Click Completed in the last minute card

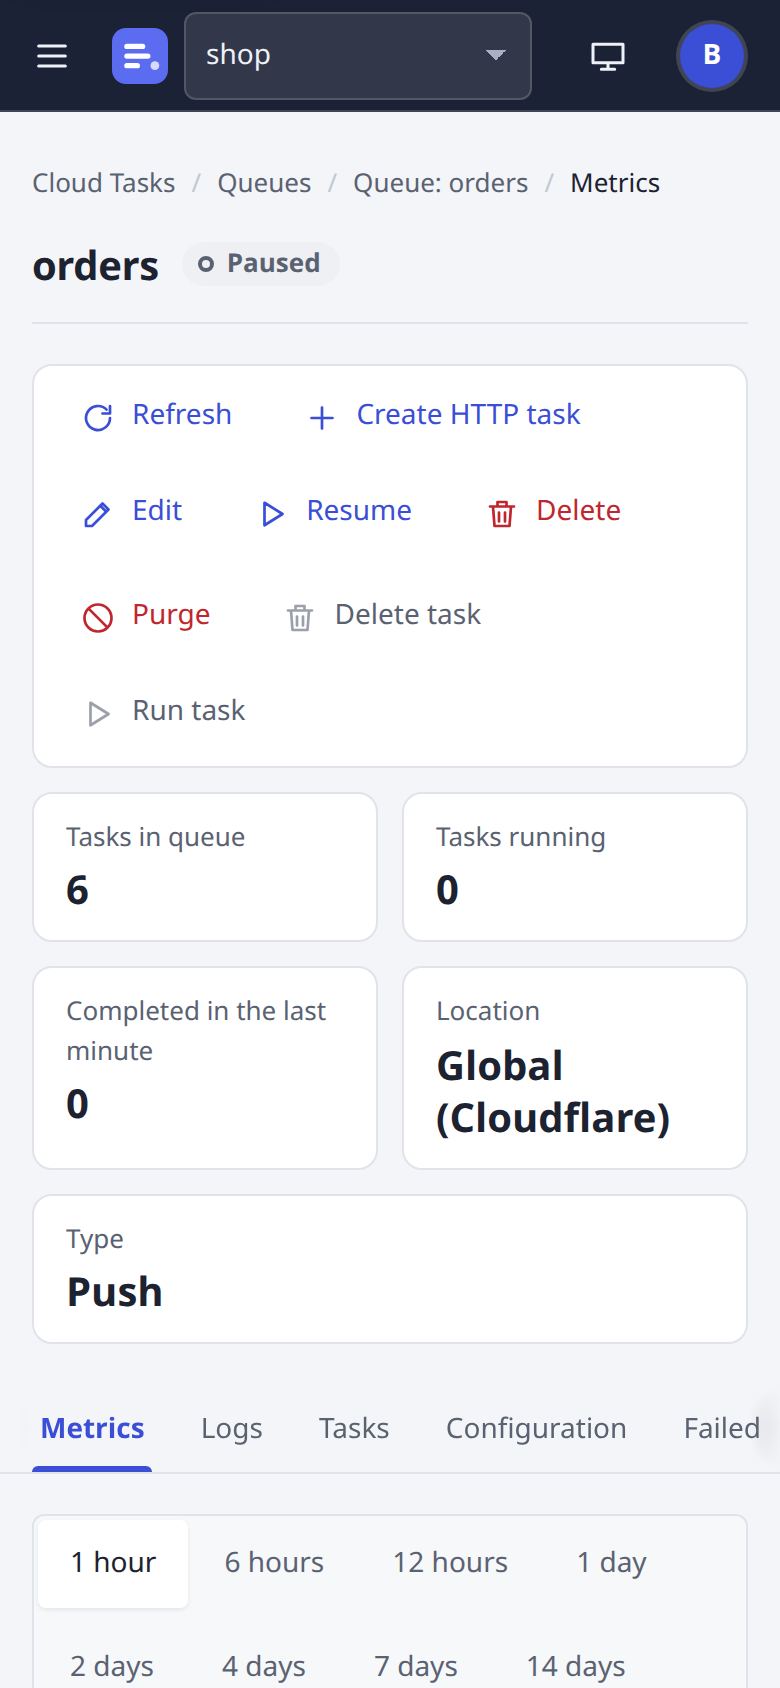click(205, 1068)
